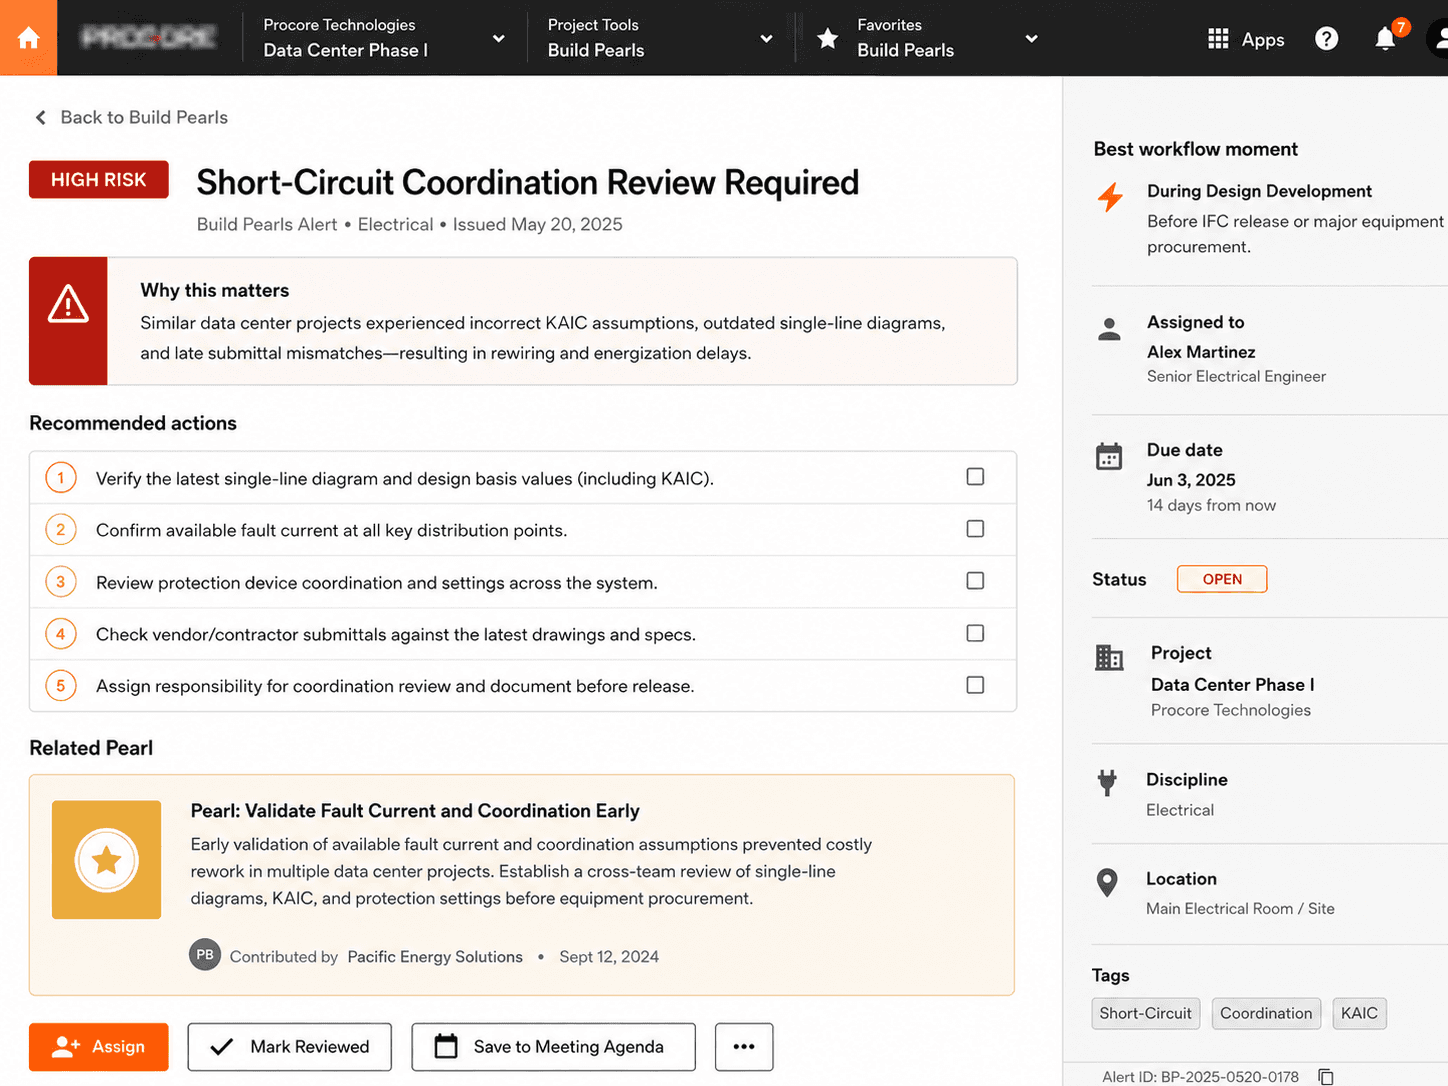
Task: Open the Apps grid icon
Action: [1218, 39]
